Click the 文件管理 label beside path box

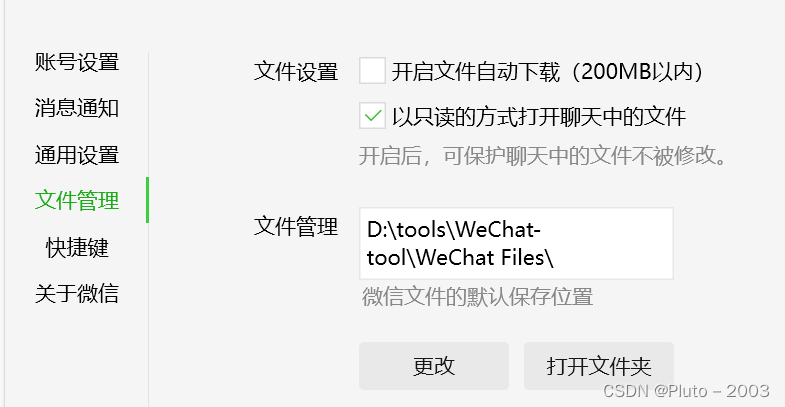(296, 226)
